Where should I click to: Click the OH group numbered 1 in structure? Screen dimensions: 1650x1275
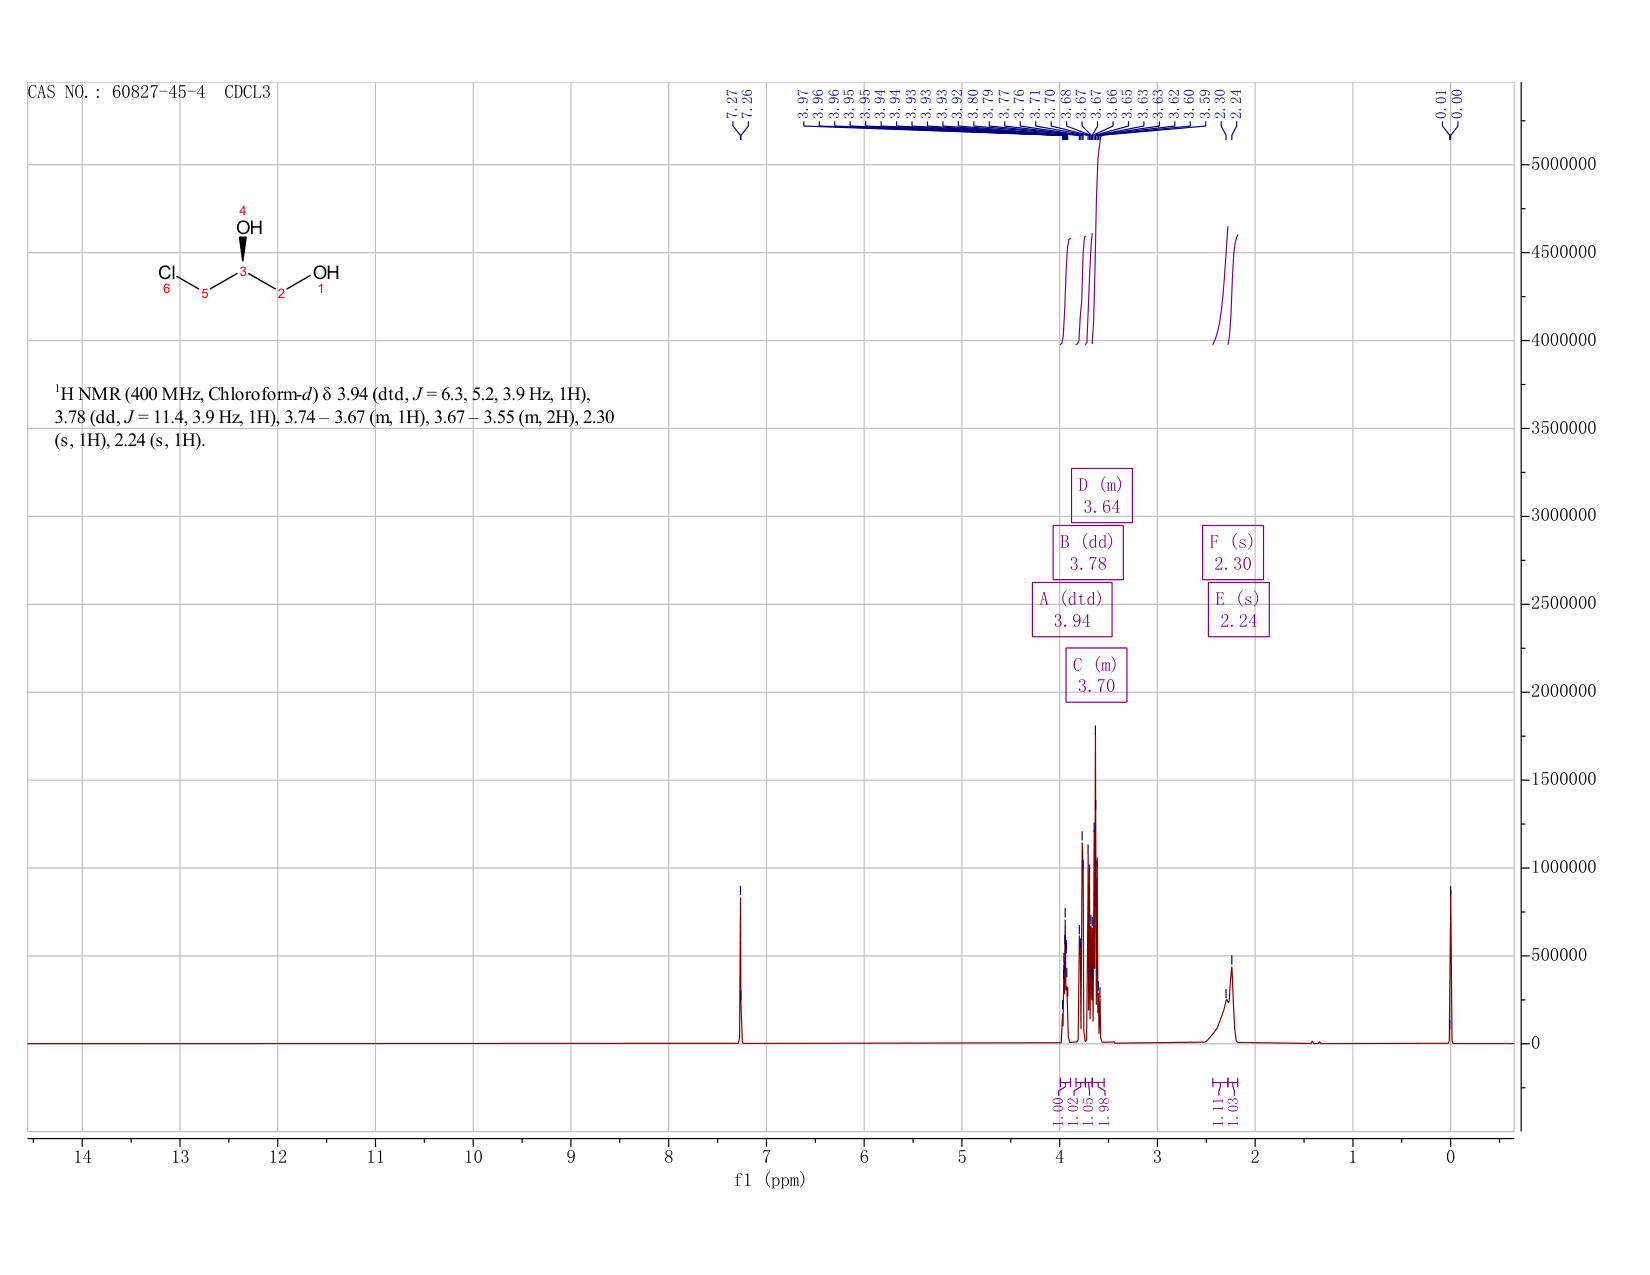(326, 273)
